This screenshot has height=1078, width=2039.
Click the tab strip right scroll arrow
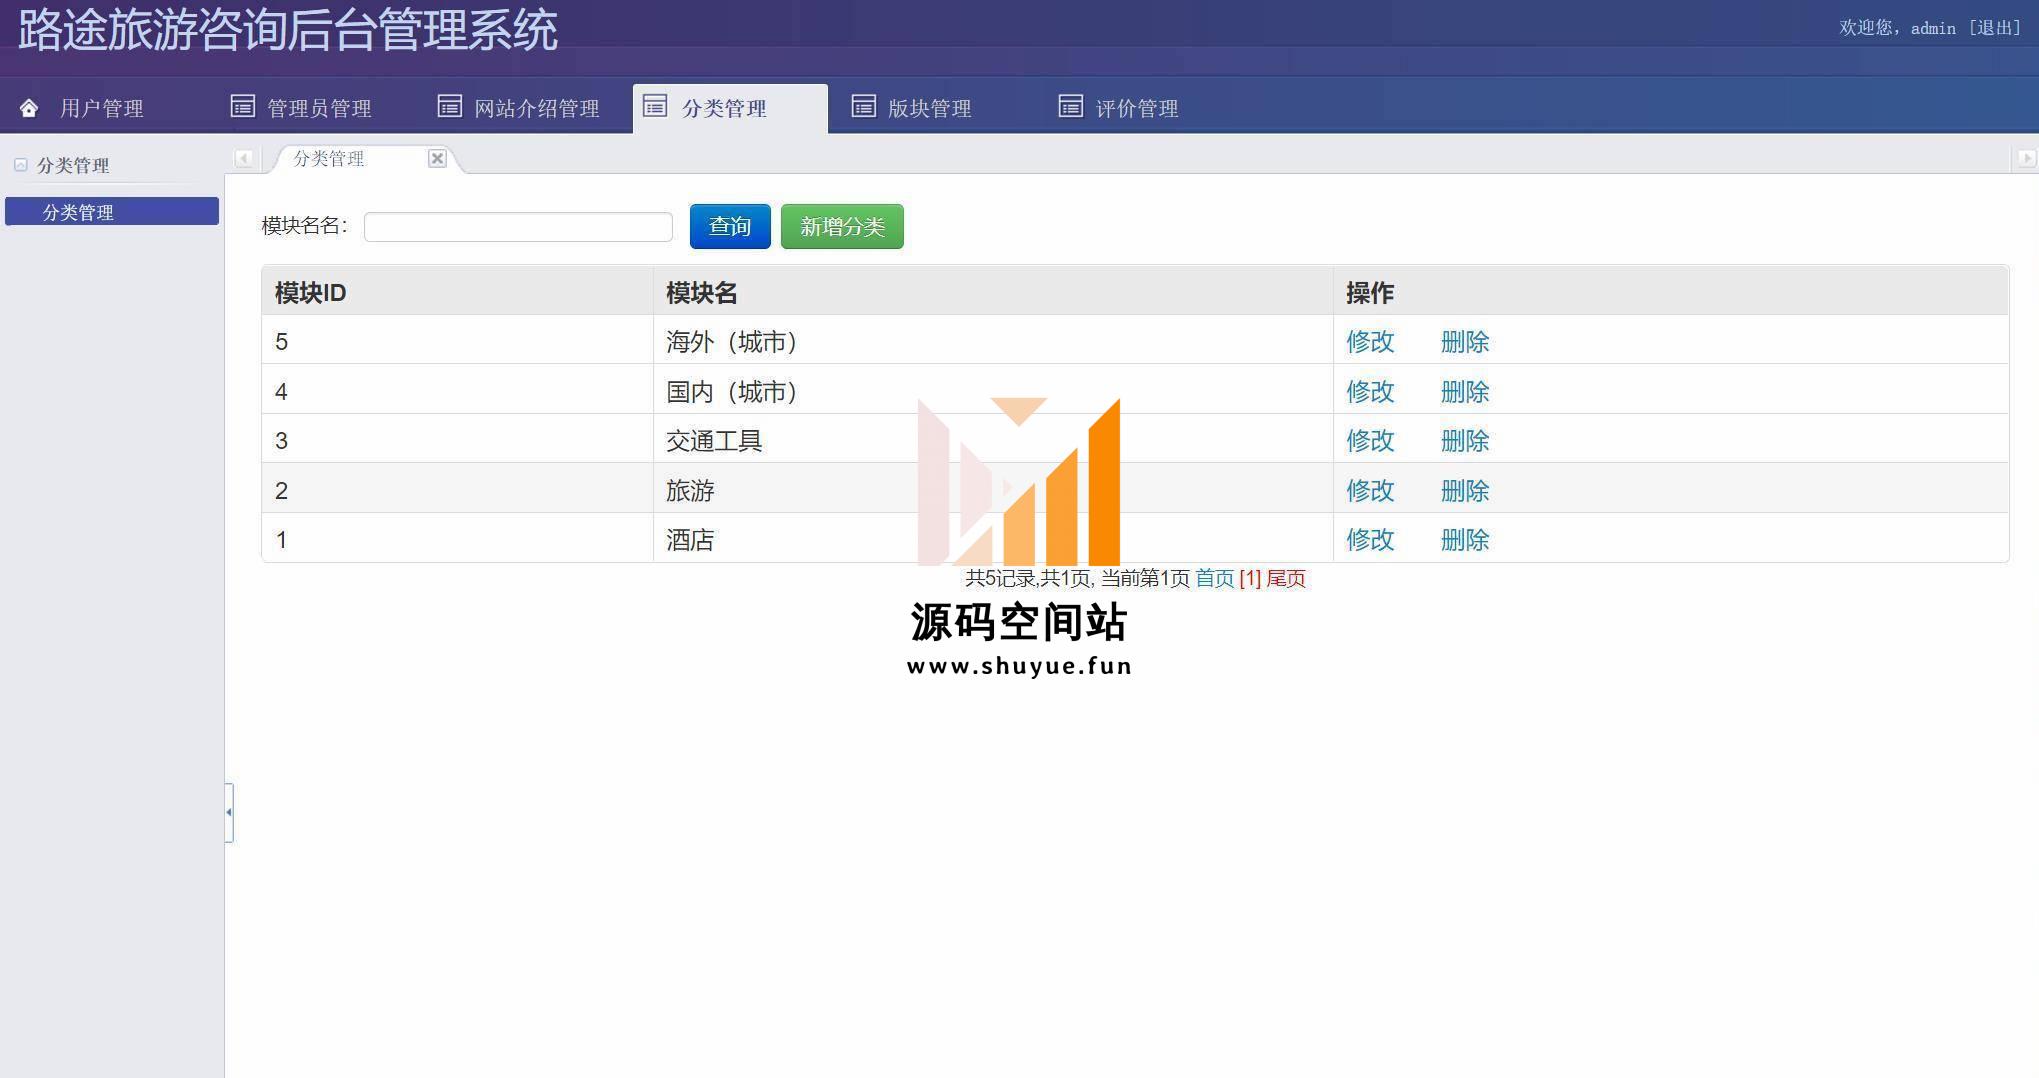tap(2026, 158)
